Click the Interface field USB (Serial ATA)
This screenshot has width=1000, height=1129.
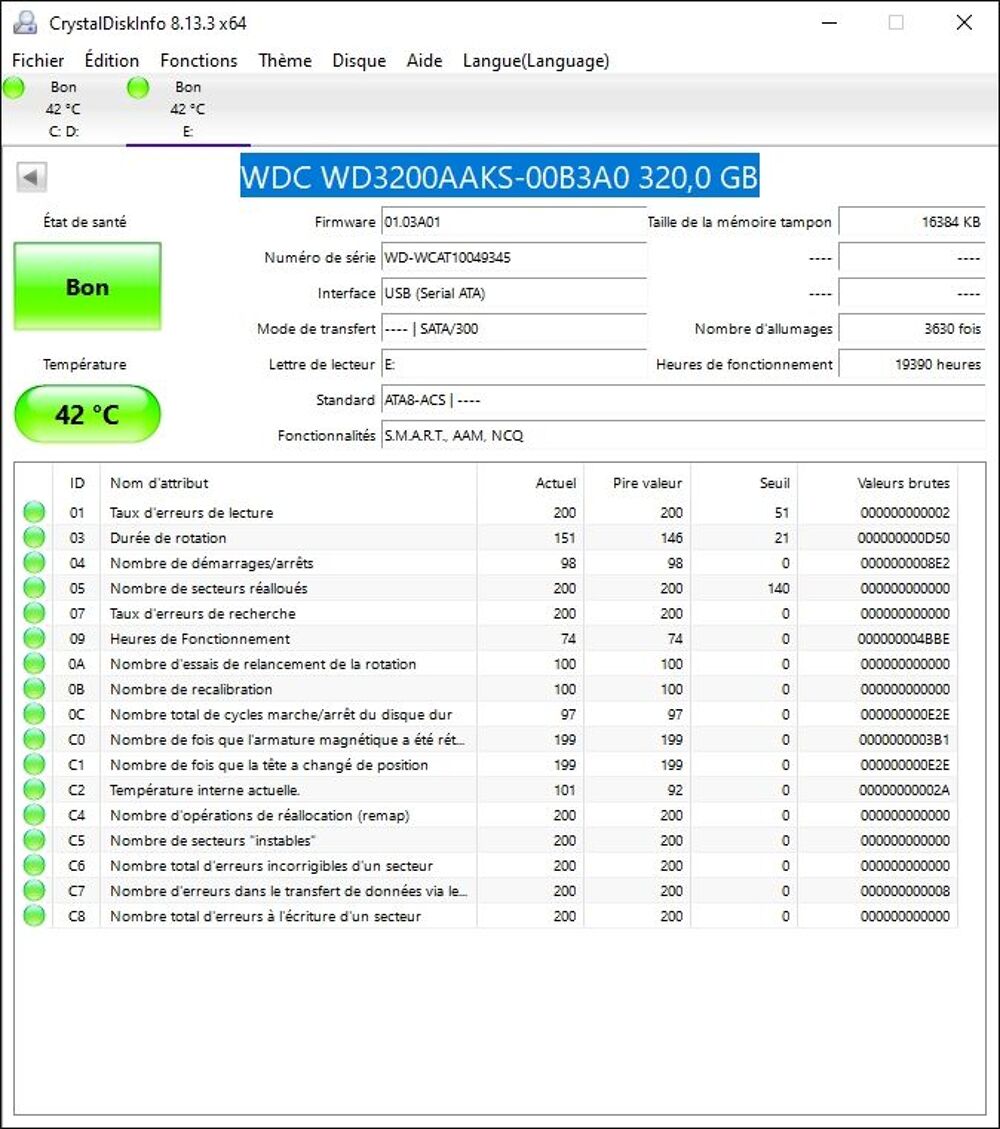point(513,293)
